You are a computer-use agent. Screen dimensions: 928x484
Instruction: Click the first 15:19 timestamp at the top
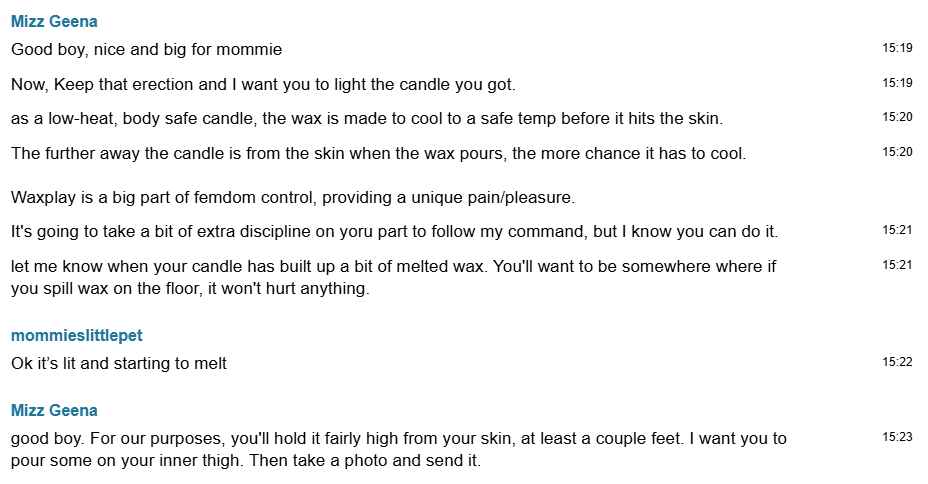pyautogui.click(x=897, y=48)
